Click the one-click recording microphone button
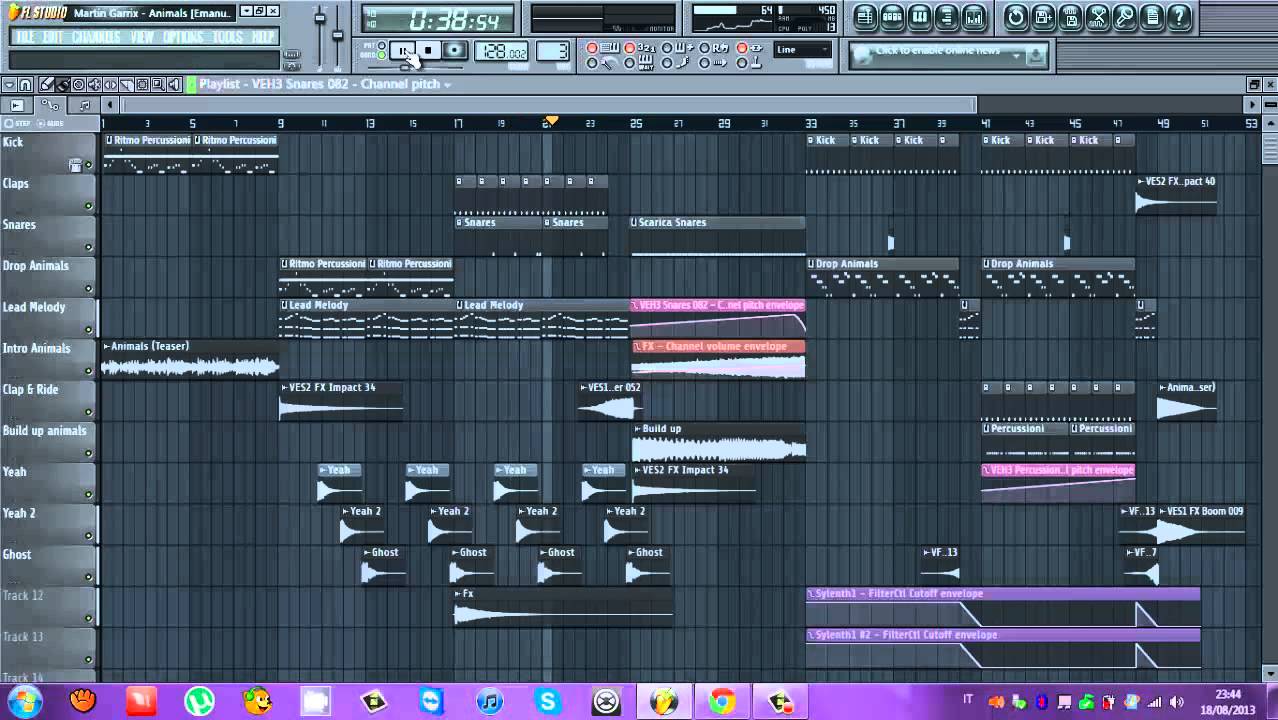This screenshot has width=1278, height=720. [1125, 17]
